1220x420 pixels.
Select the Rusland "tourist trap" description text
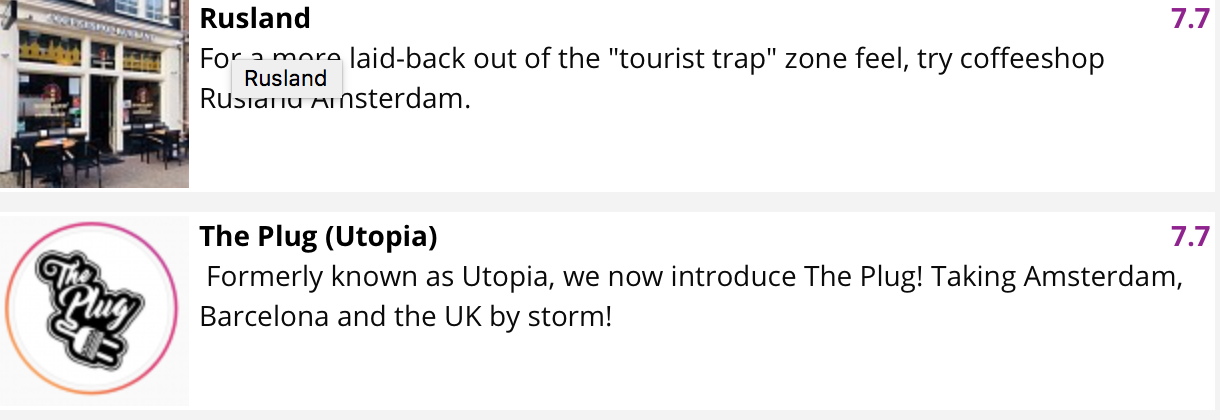pyautogui.click(x=652, y=78)
